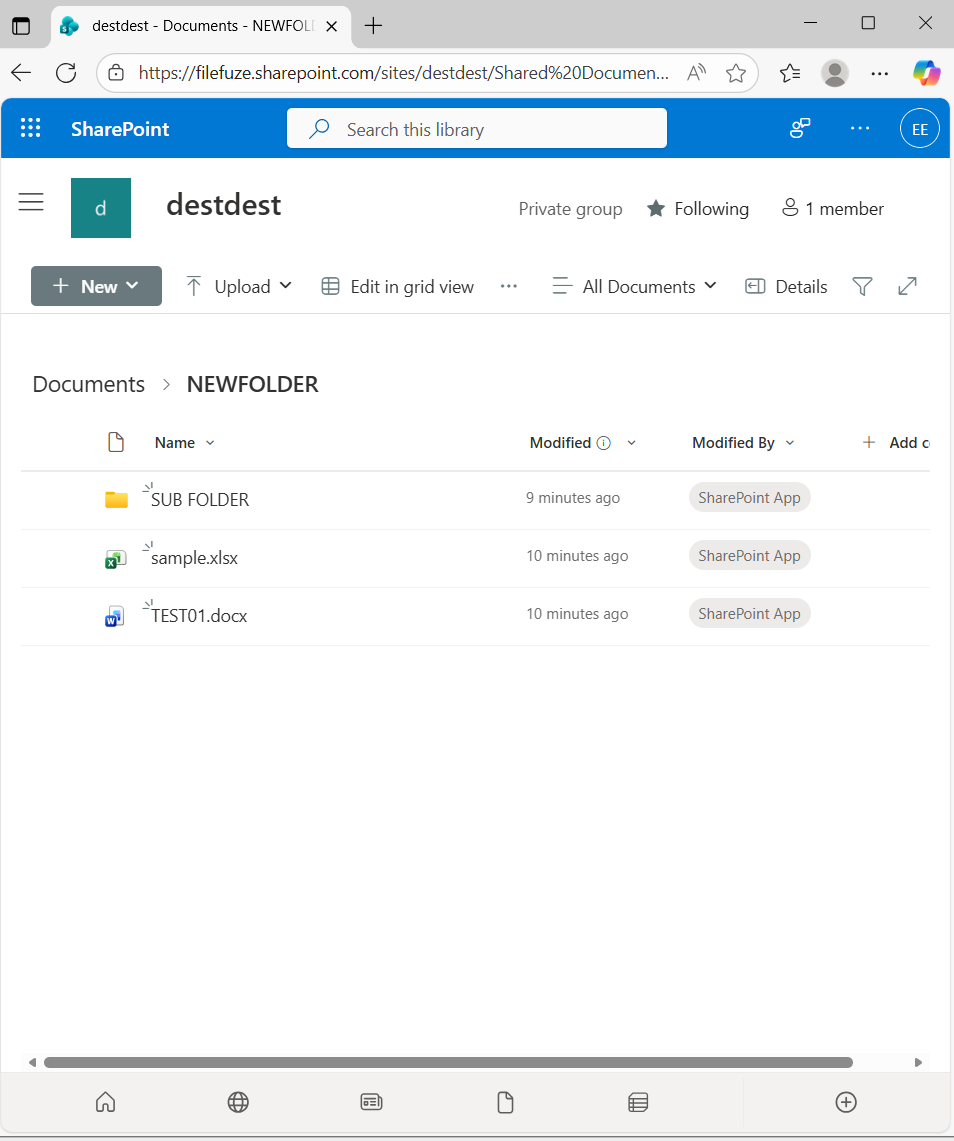This screenshot has width=954, height=1141.
Task: Open the globe sites icon in bottom bar
Action: [x=238, y=1102]
